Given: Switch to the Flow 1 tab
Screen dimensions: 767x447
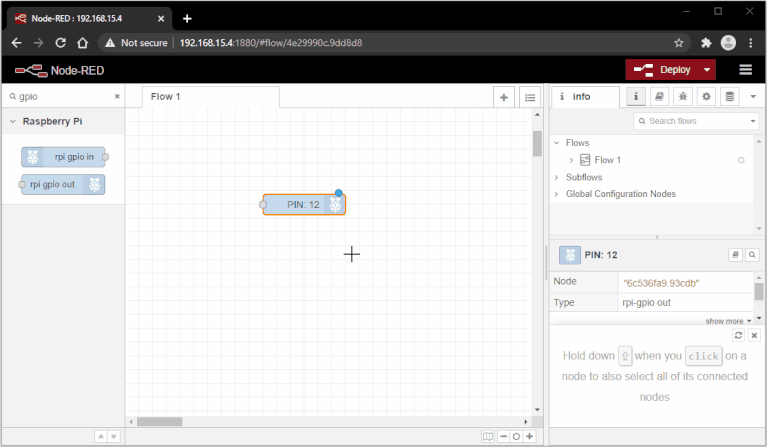Looking at the screenshot, I should pos(166,97).
